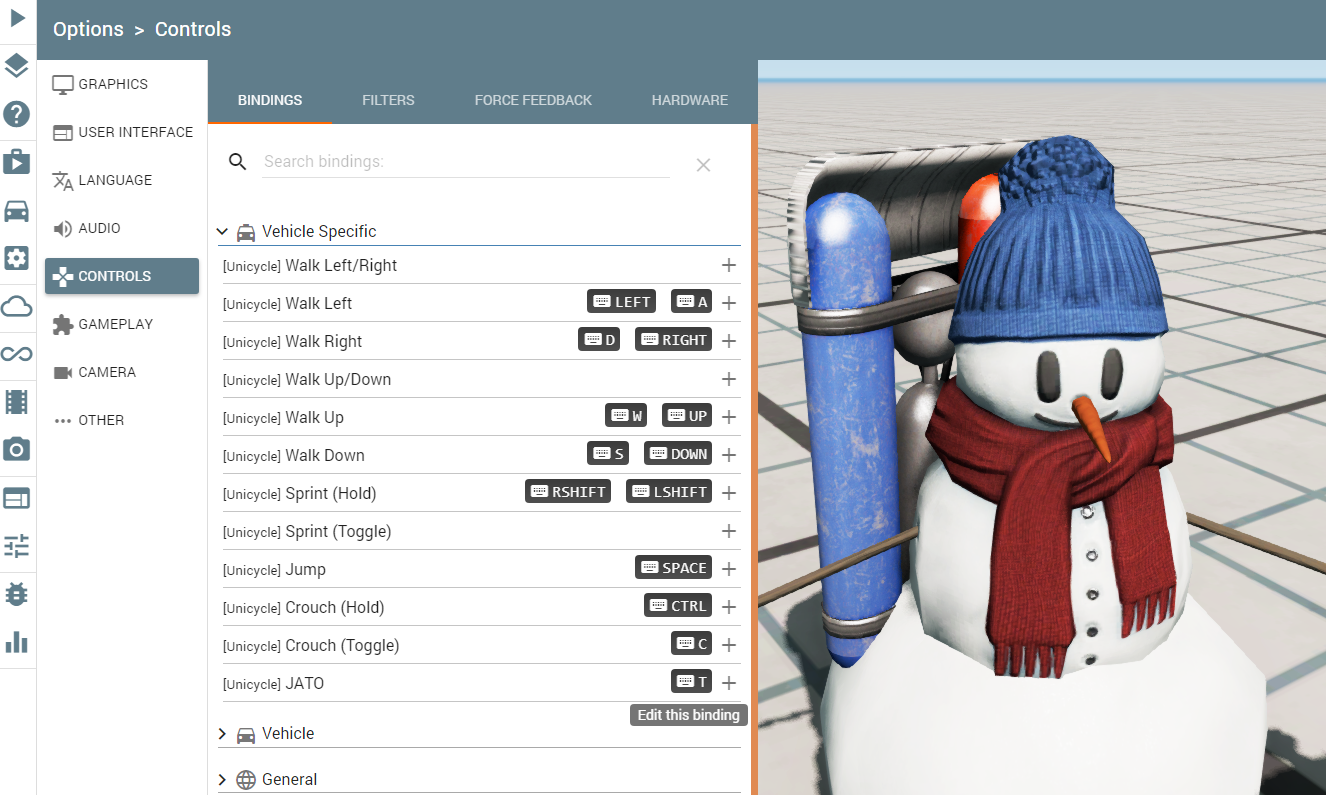
Task: Click the Search bindings input field
Action: coord(466,162)
